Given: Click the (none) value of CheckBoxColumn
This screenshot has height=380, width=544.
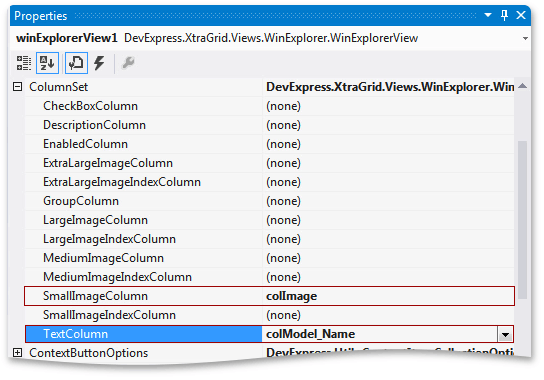Looking at the screenshot, I should (283, 106).
